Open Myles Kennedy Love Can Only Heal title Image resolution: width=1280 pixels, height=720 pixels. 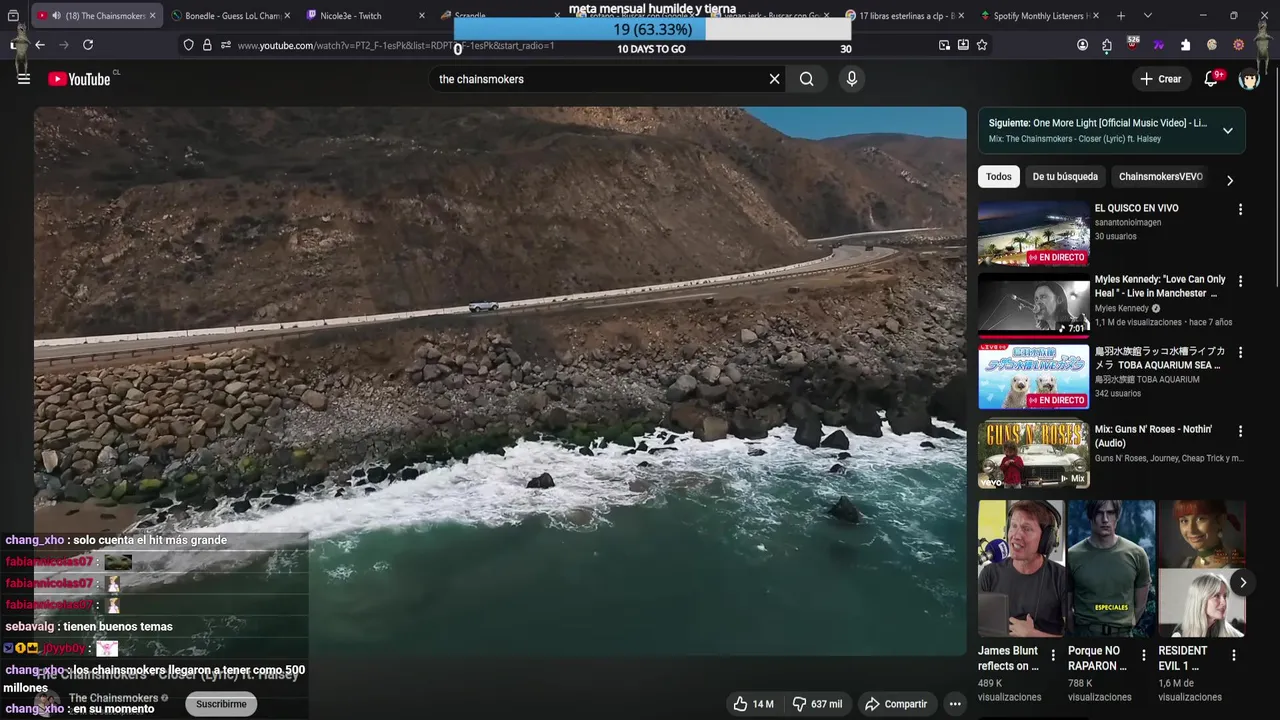tap(1160, 286)
